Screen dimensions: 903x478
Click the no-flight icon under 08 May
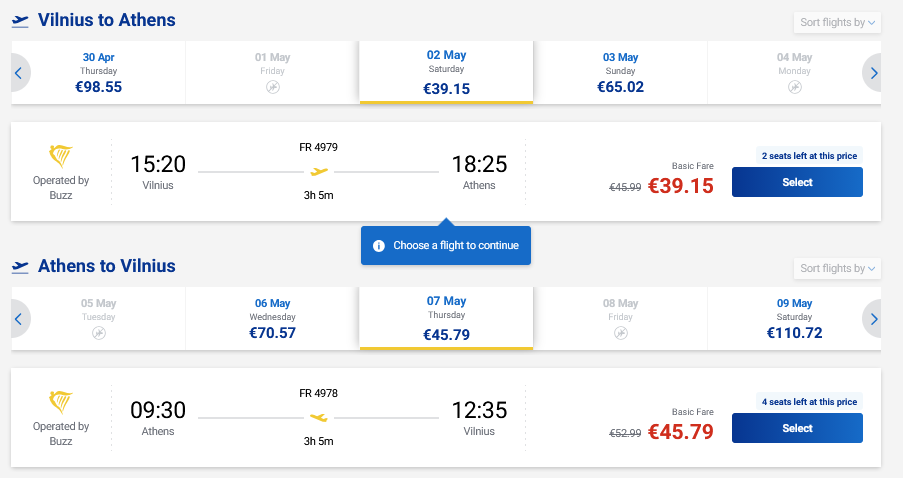coord(620,333)
